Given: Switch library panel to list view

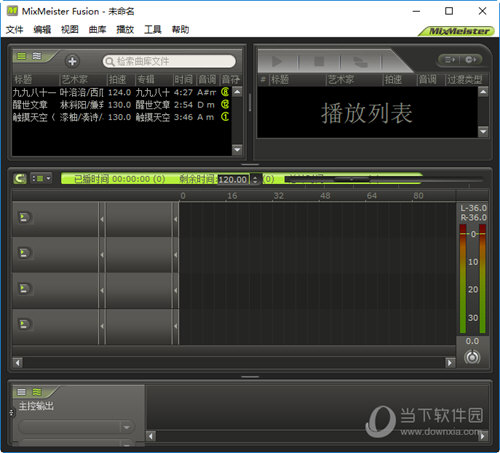Looking at the screenshot, I should tap(21, 56).
